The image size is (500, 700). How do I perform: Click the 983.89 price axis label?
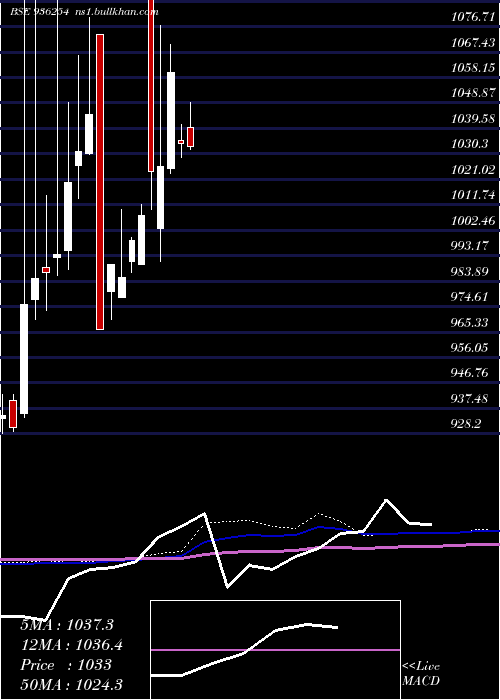(470, 271)
